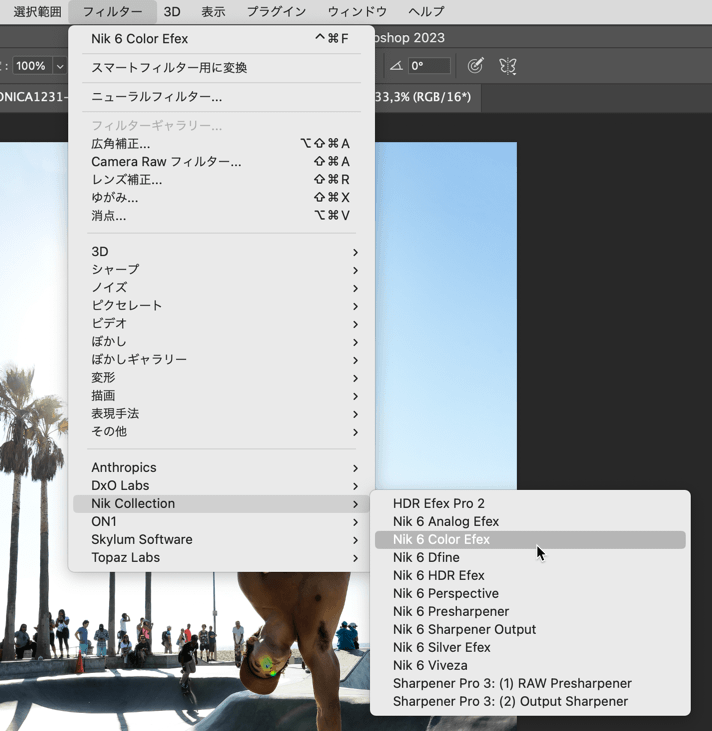Image resolution: width=712 pixels, height=731 pixels.
Task: Expand the 表現手法 submenu
Action: (x=221, y=414)
